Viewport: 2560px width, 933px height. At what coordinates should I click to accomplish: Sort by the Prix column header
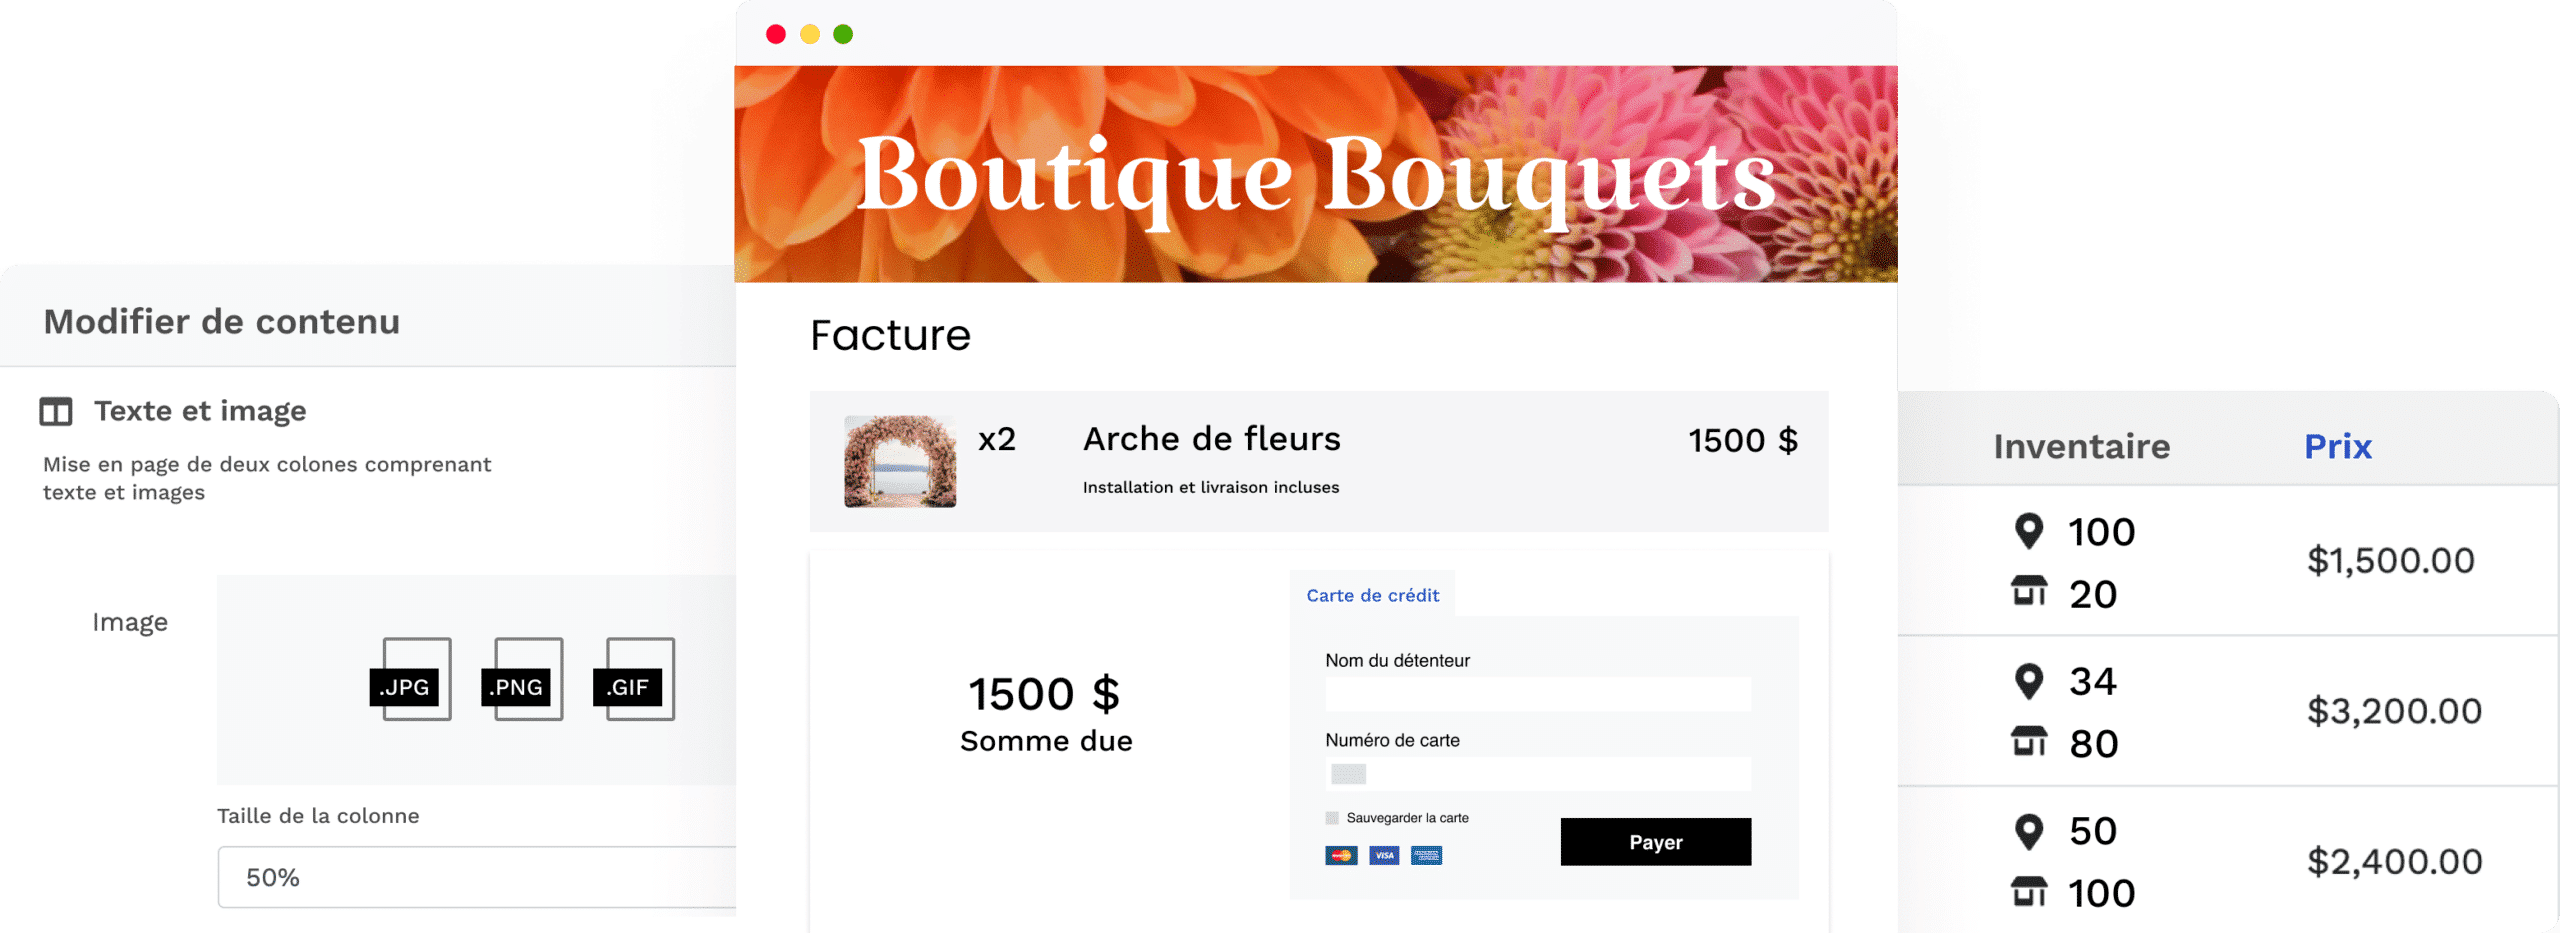click(x=2337, y=446)
